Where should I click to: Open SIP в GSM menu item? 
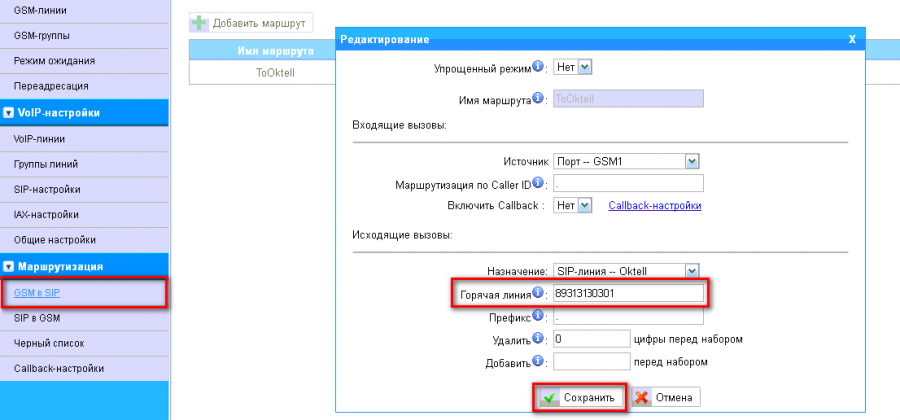pos(37,318)
